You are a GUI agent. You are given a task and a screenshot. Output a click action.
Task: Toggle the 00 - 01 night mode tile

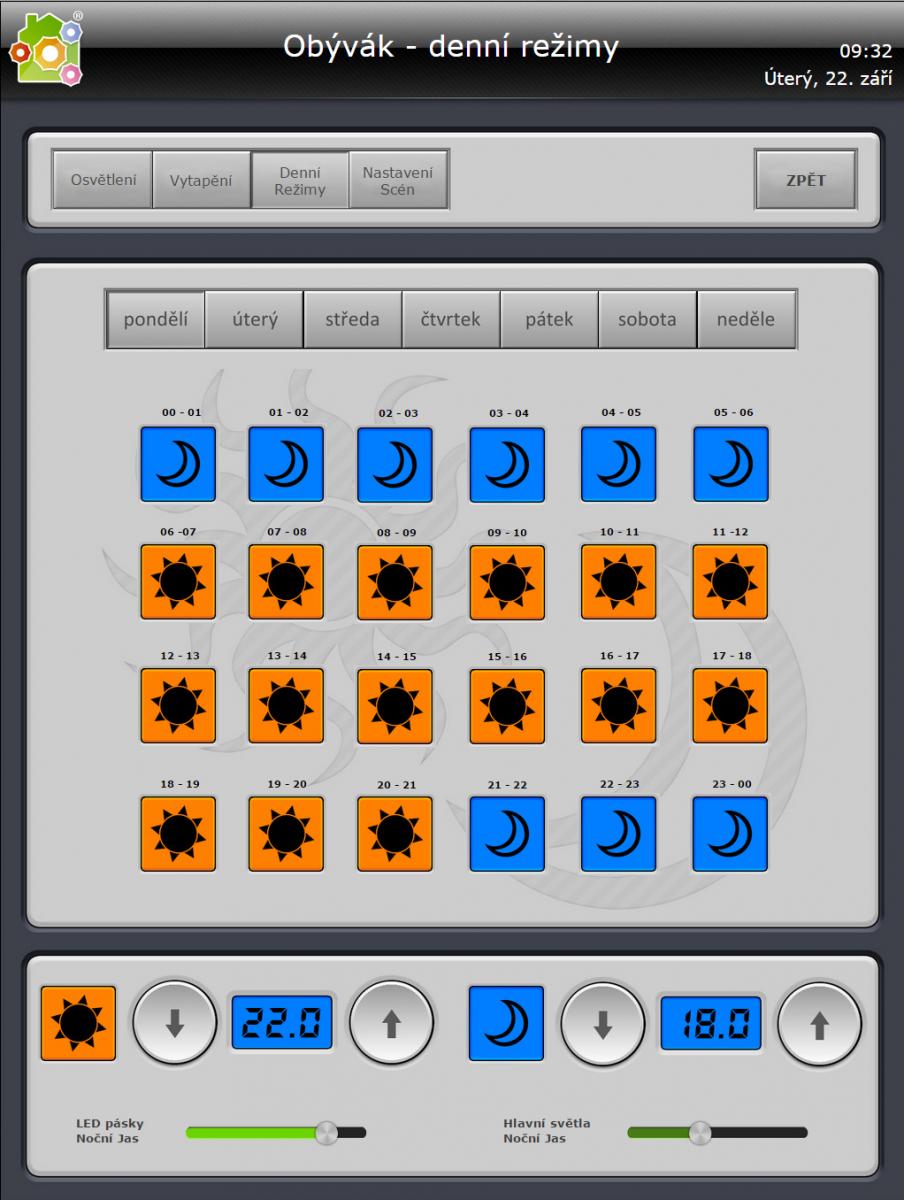click(178, 464)
